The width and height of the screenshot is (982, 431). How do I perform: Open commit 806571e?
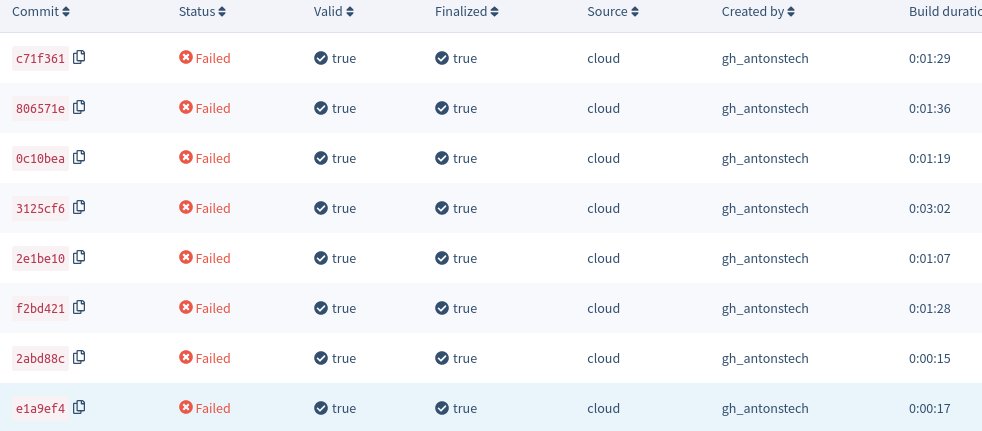pyautogui.click(x=40, y=108)
